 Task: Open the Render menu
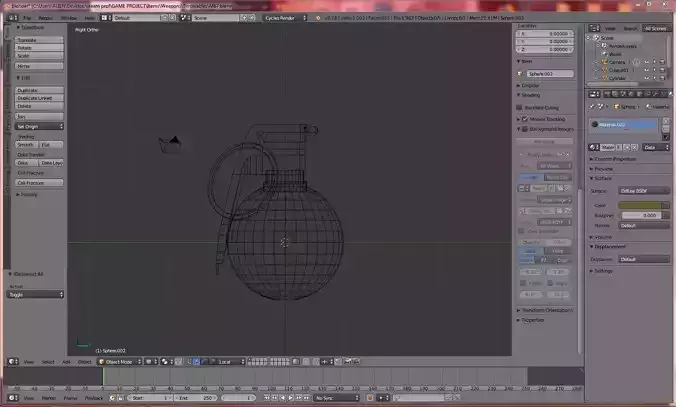[45, 18]
